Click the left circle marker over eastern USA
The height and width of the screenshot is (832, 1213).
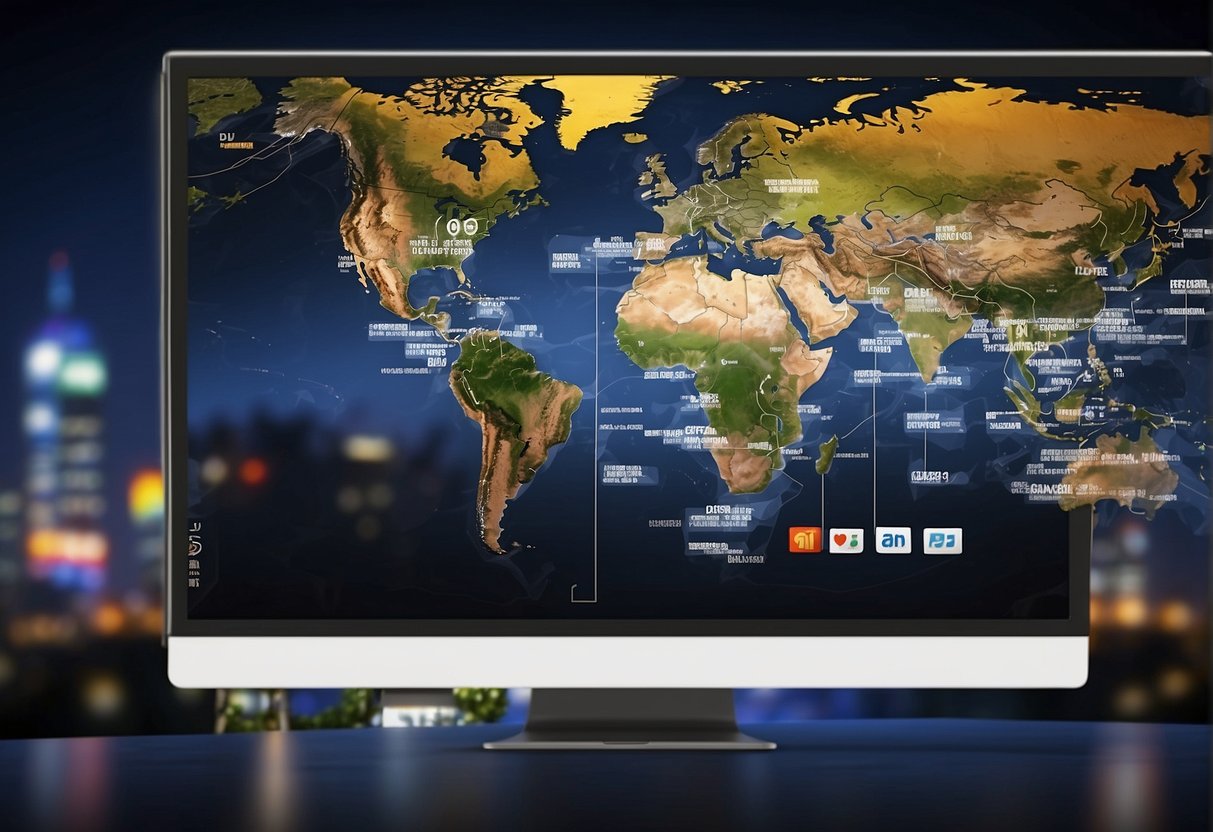(x=453, y=229)
